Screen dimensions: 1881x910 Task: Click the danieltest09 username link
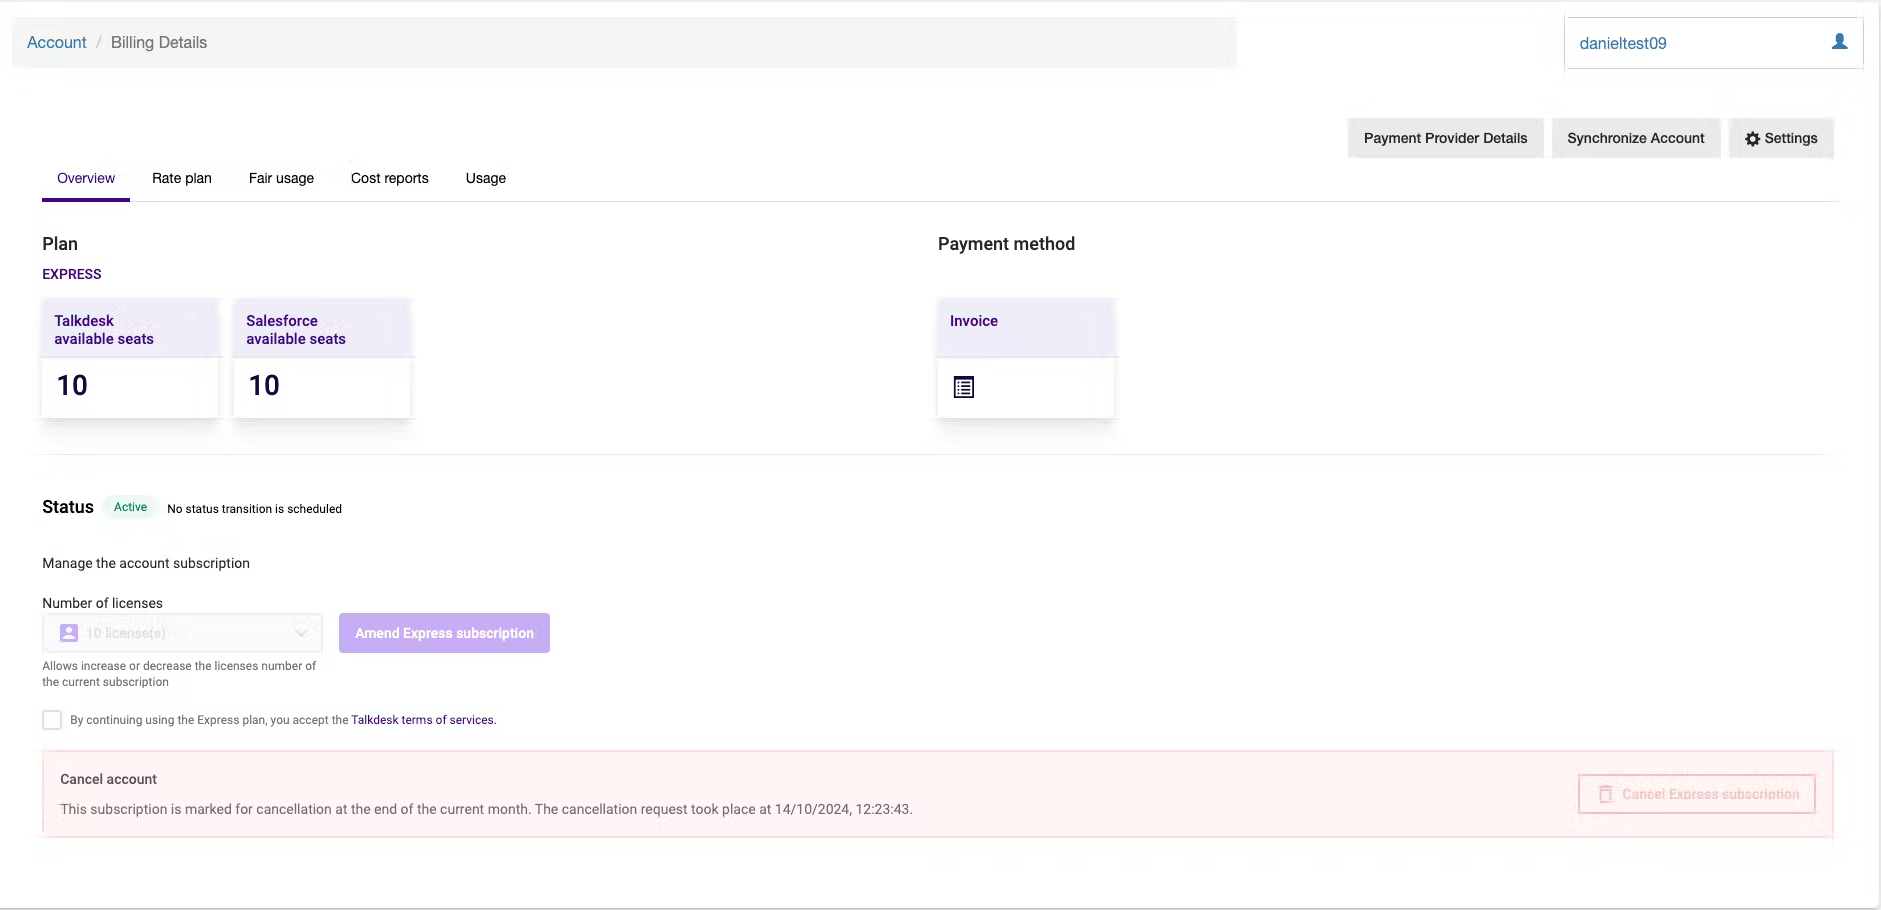coord(1623,43)
